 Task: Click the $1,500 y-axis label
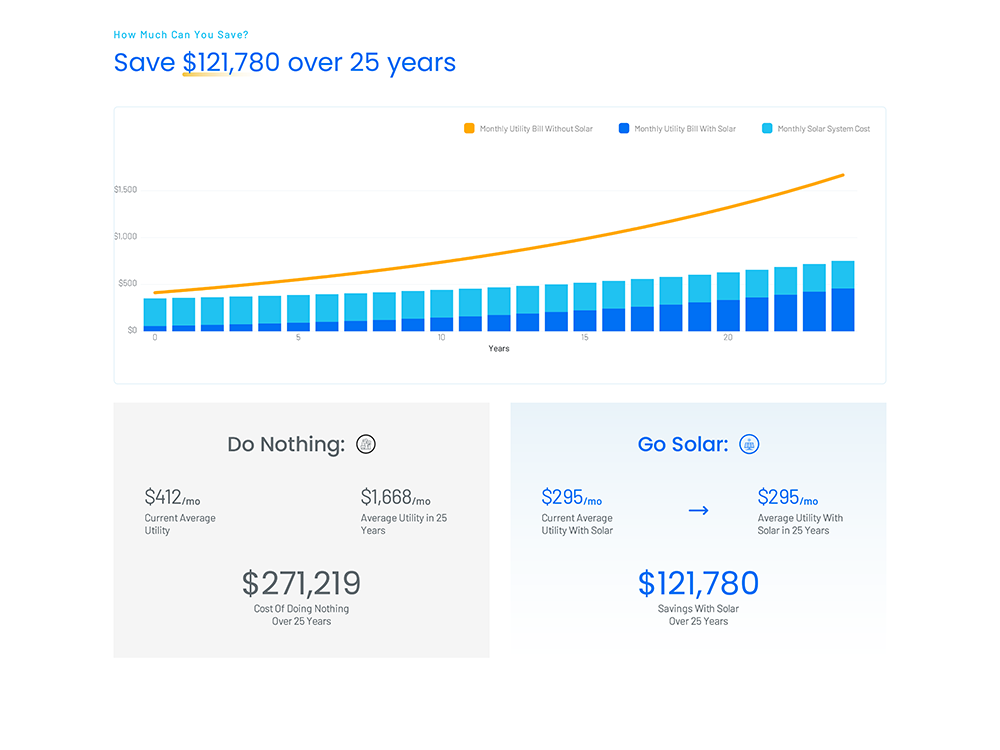coord(125,189)
